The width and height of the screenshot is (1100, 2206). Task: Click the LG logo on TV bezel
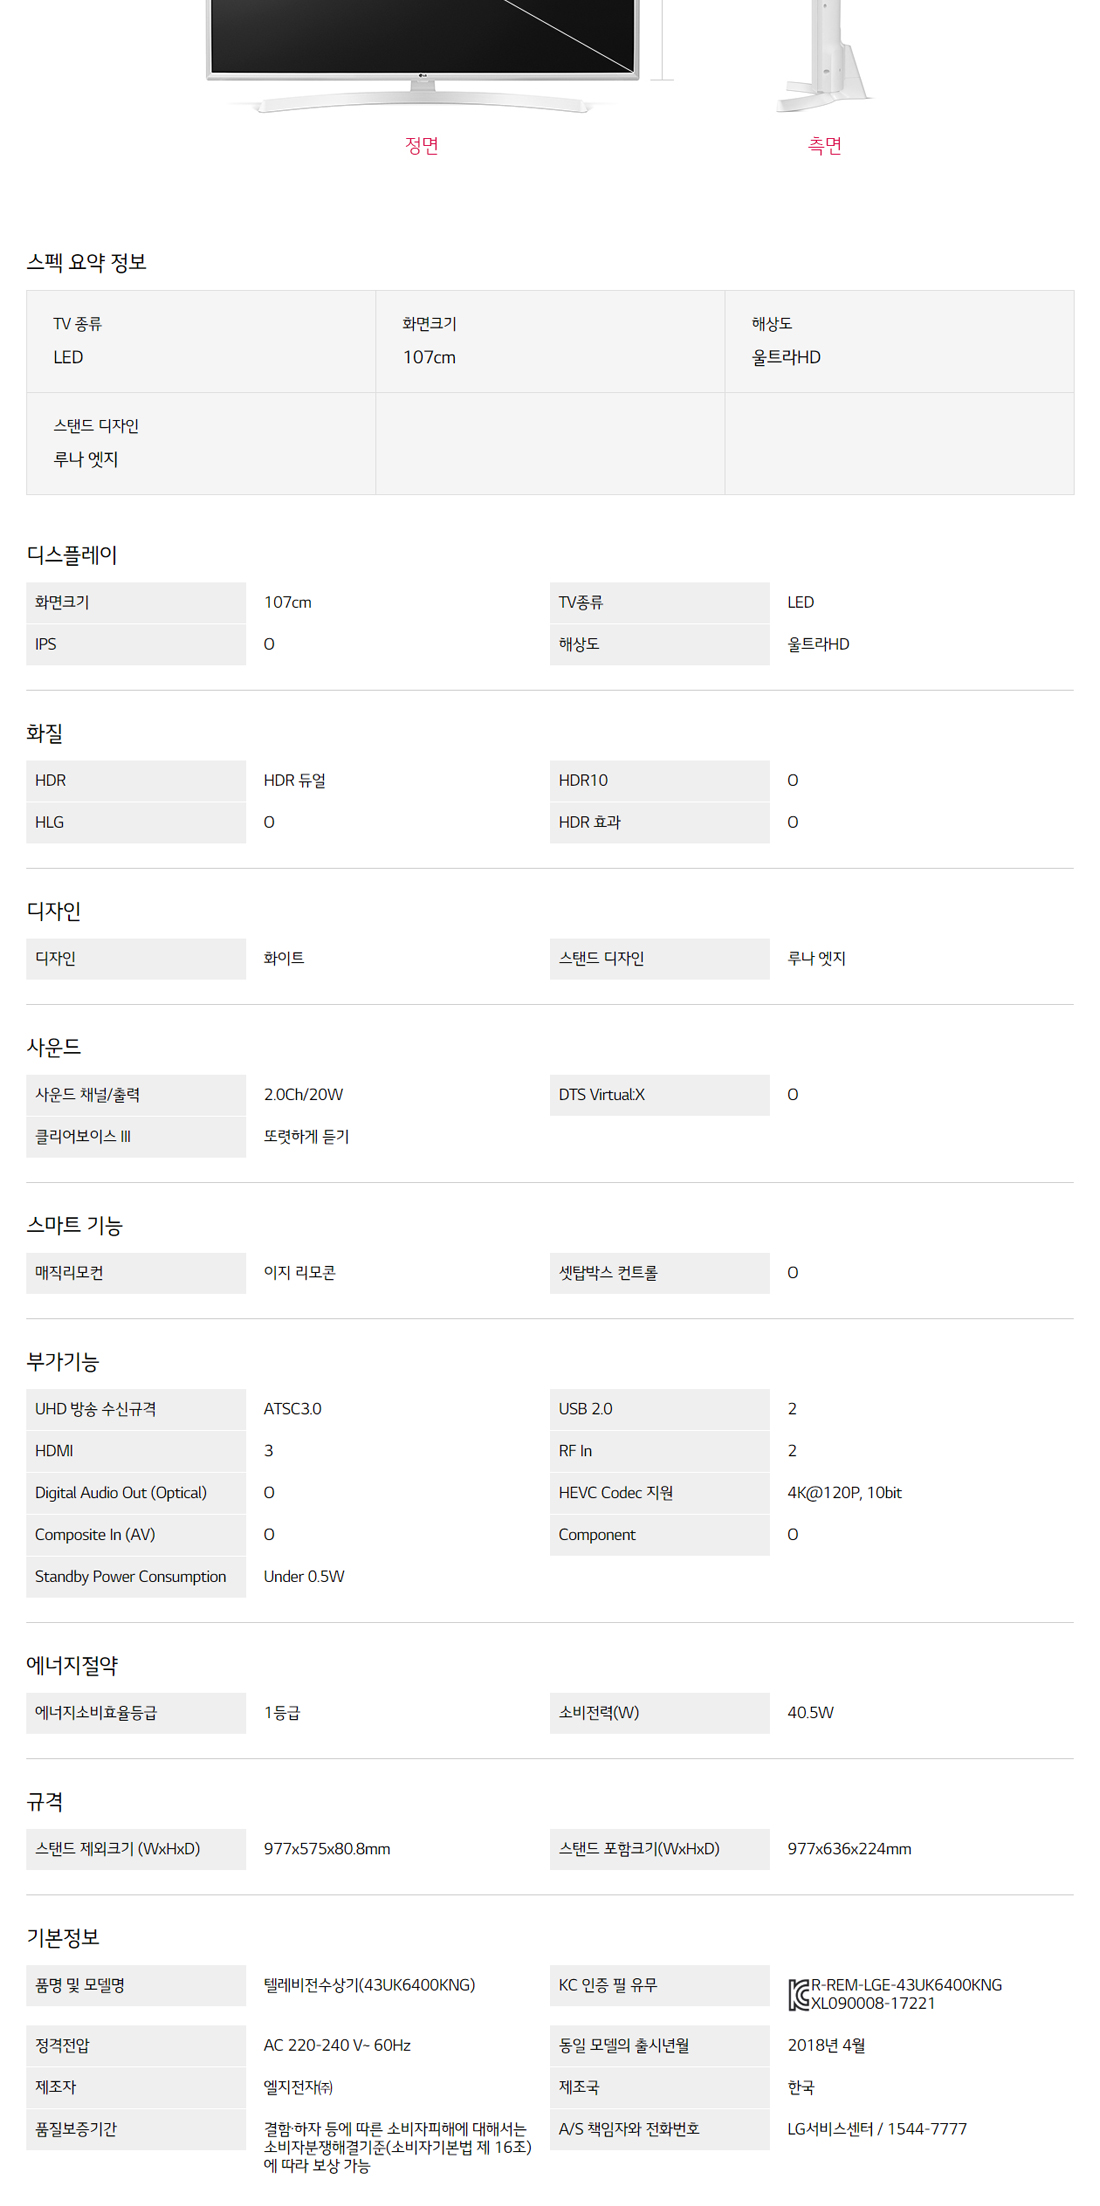(x=422, y=74)
